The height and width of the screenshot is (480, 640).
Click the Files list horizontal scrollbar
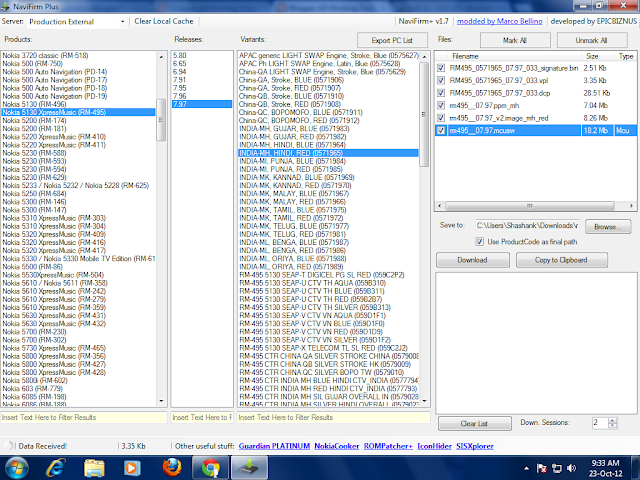tap(535, 206)
